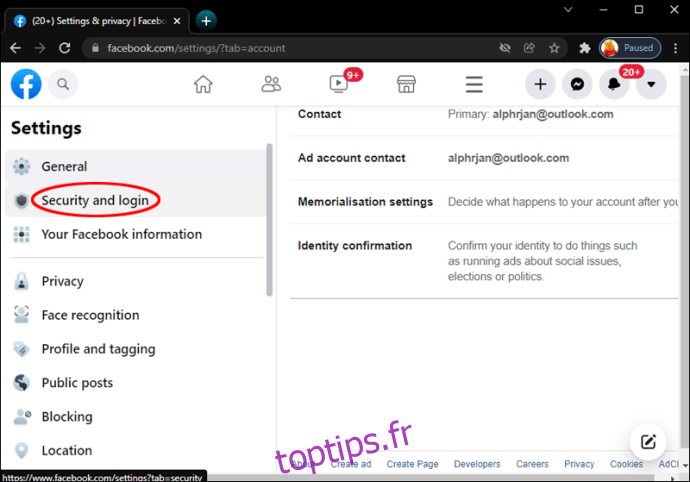Click the Cookies footer link
The height and width of the screenshot is (482, 690).
[x=626, y=464]
